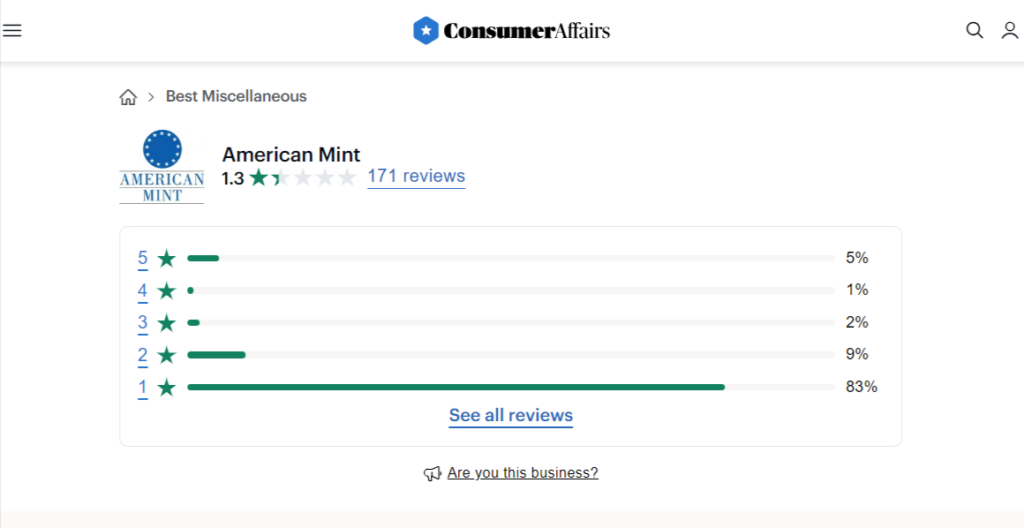Screen dimensions: 1024x528
Task: Click See all reviews
Action: click(511, 416)
